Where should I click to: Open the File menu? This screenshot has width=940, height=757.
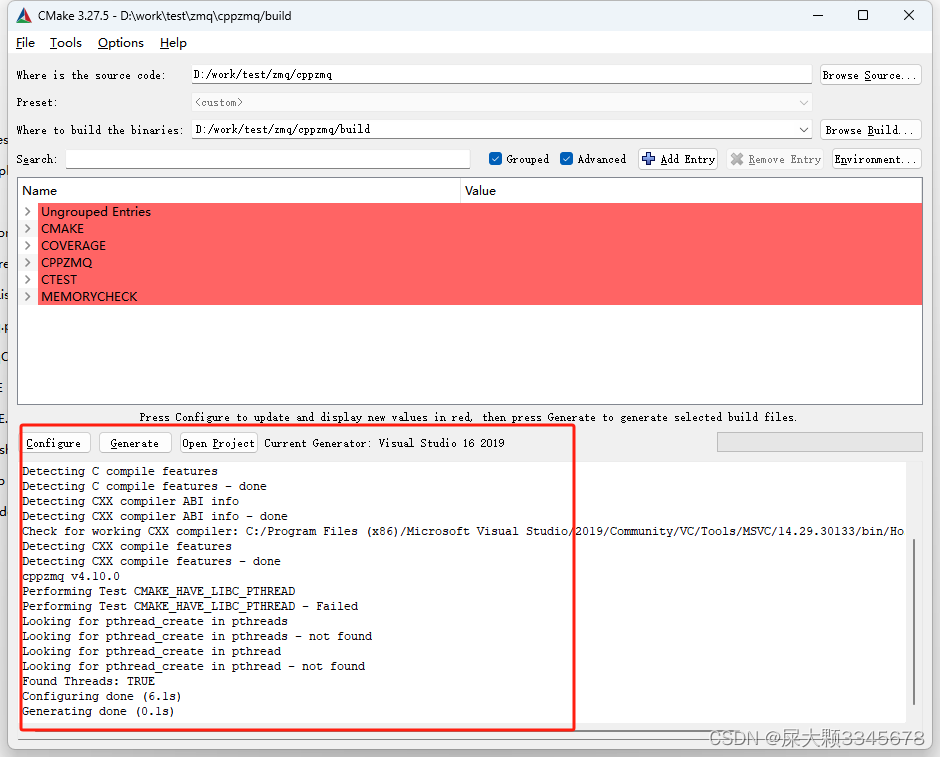(25, 43)
